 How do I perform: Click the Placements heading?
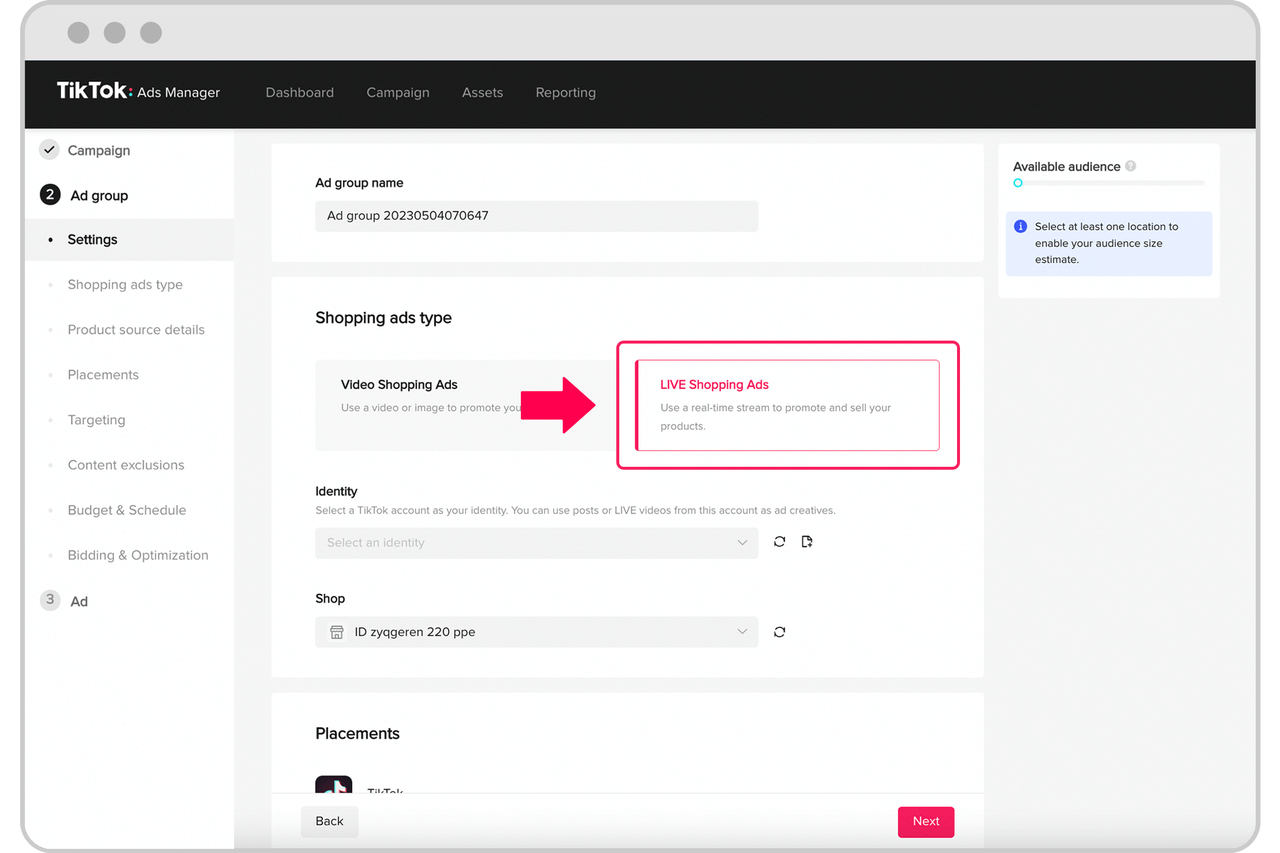[x=357, y=733]
